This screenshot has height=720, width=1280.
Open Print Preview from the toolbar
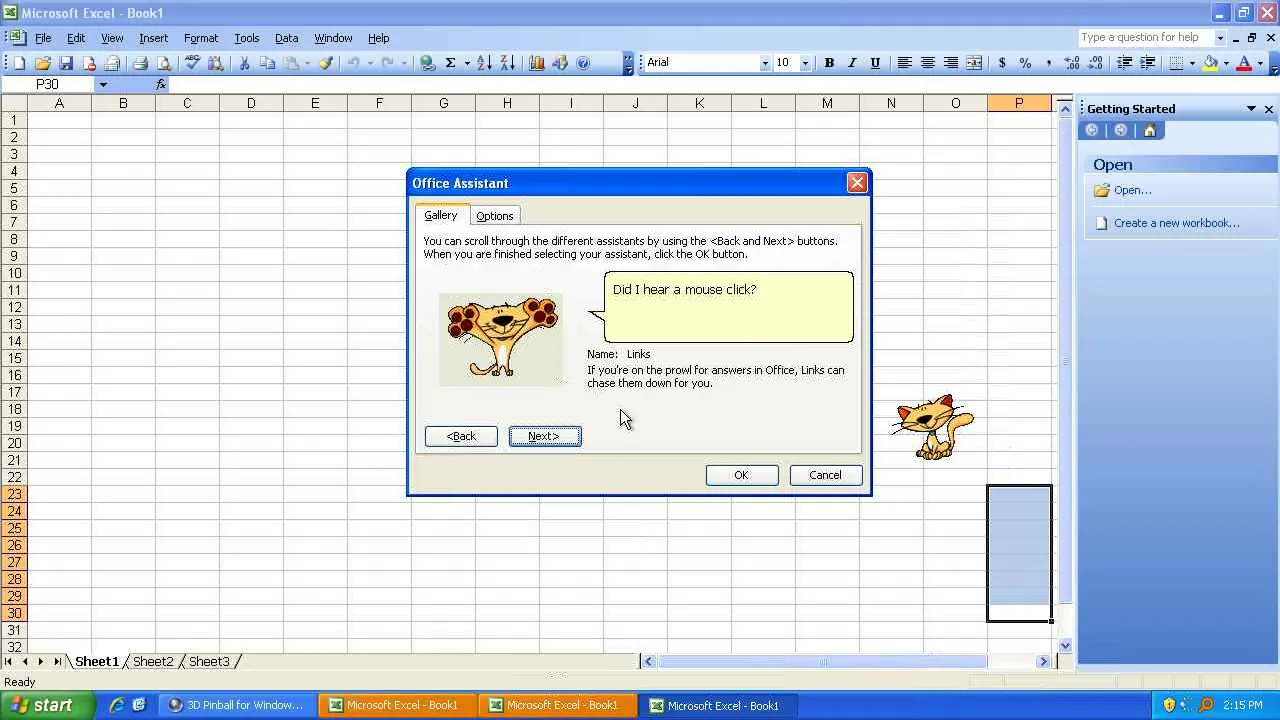point(164,63)
